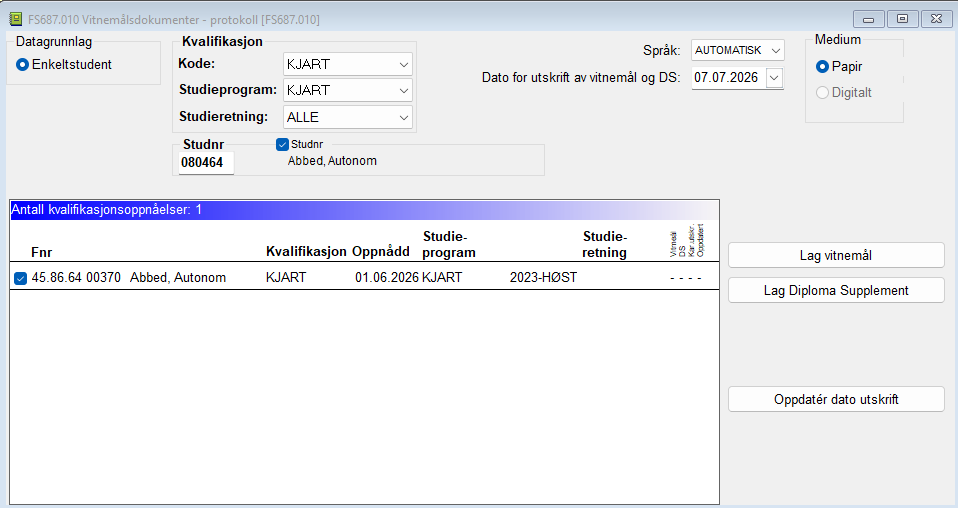Choose Papir as medium

(x=822, y=66)
